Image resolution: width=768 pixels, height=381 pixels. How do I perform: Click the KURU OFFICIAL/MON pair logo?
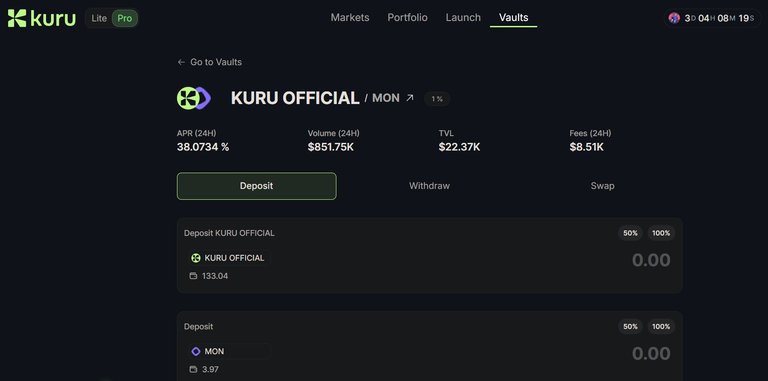point(193,98)
